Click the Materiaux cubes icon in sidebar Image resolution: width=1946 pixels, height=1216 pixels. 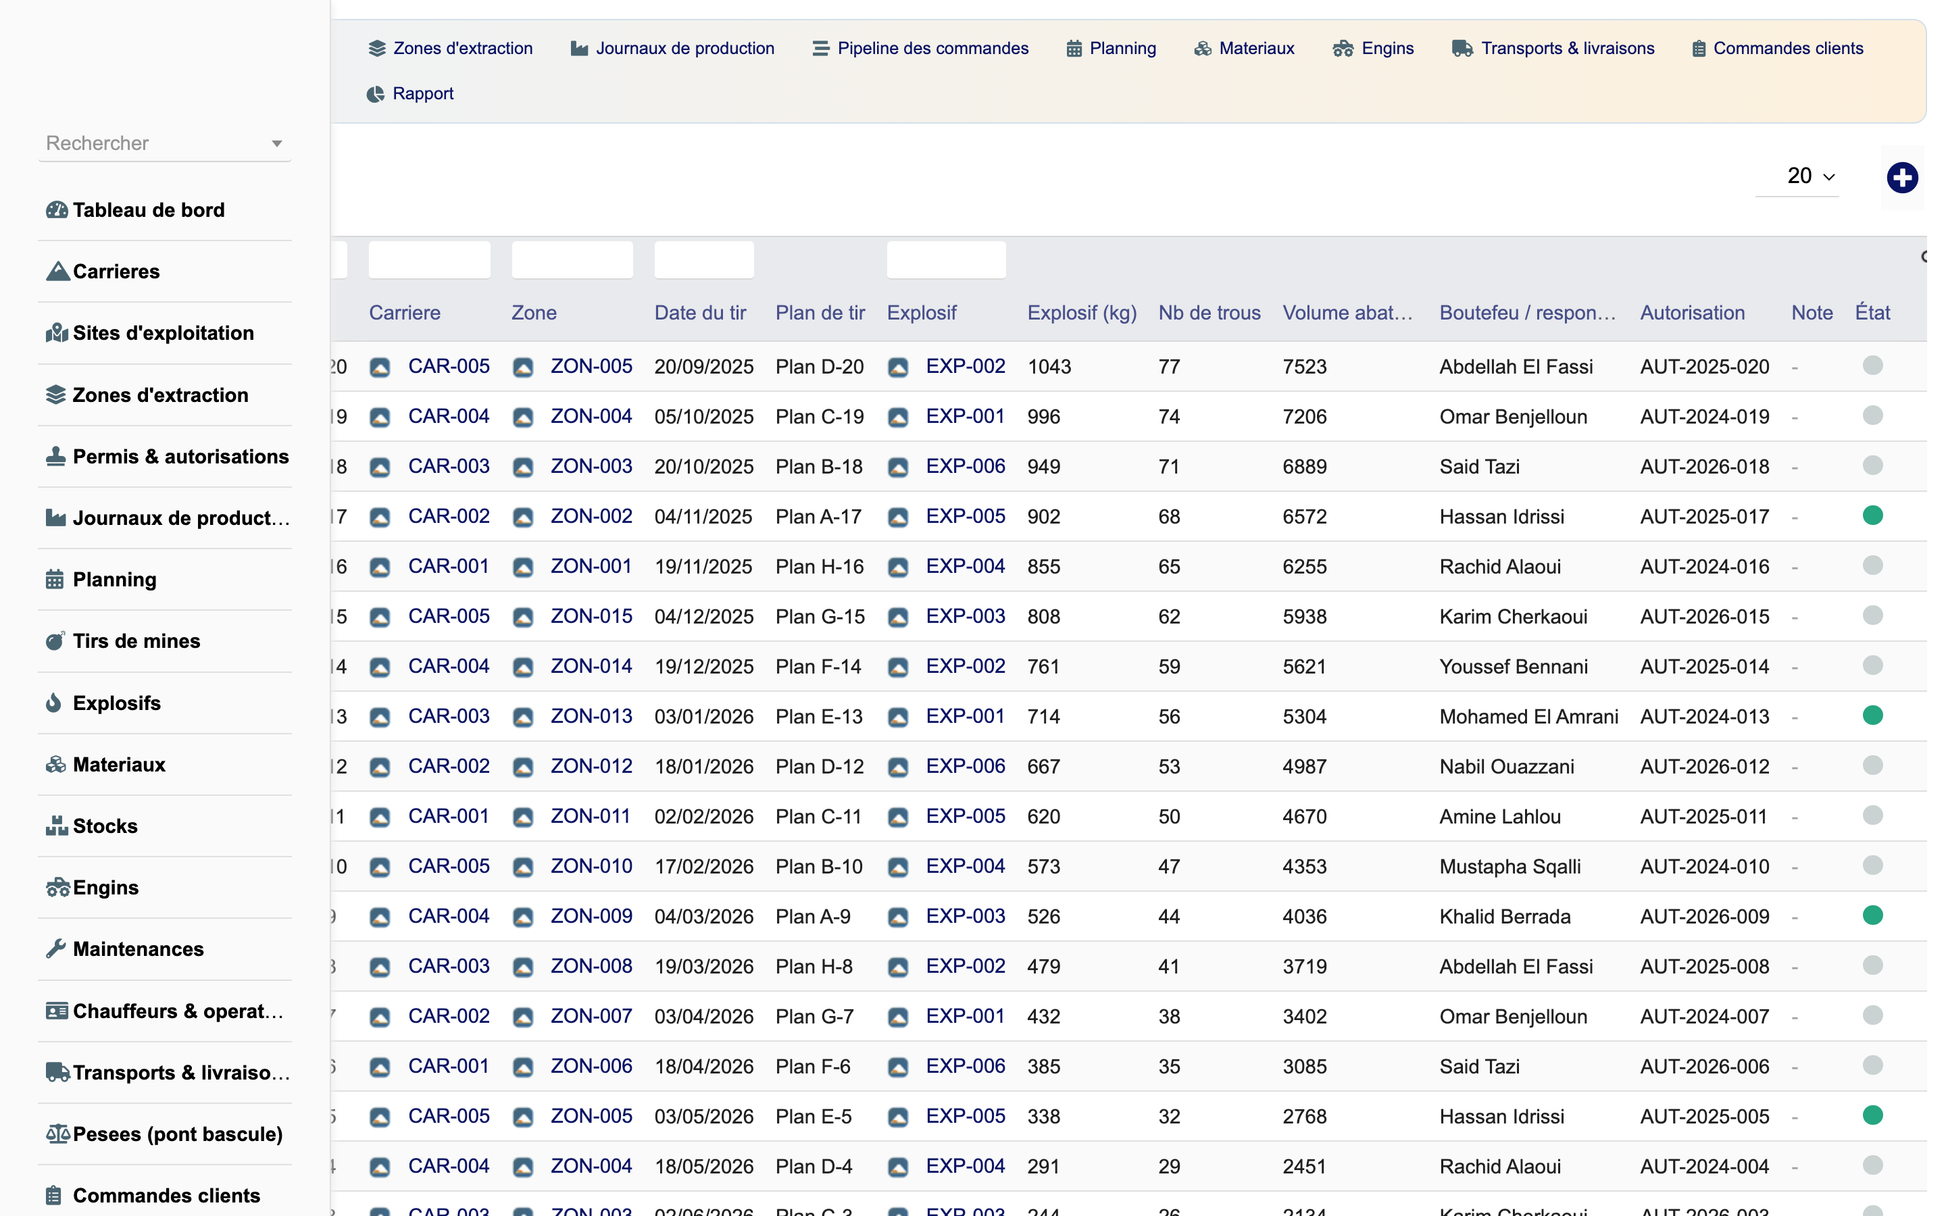click(56, 765)
